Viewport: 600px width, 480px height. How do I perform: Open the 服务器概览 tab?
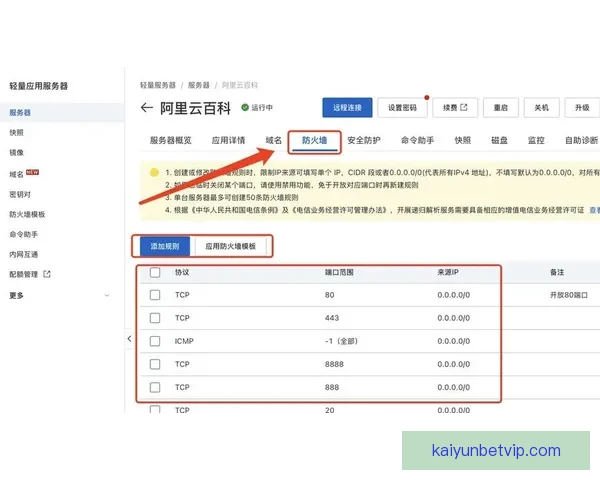pyautogui.click(x=171, y=140)
